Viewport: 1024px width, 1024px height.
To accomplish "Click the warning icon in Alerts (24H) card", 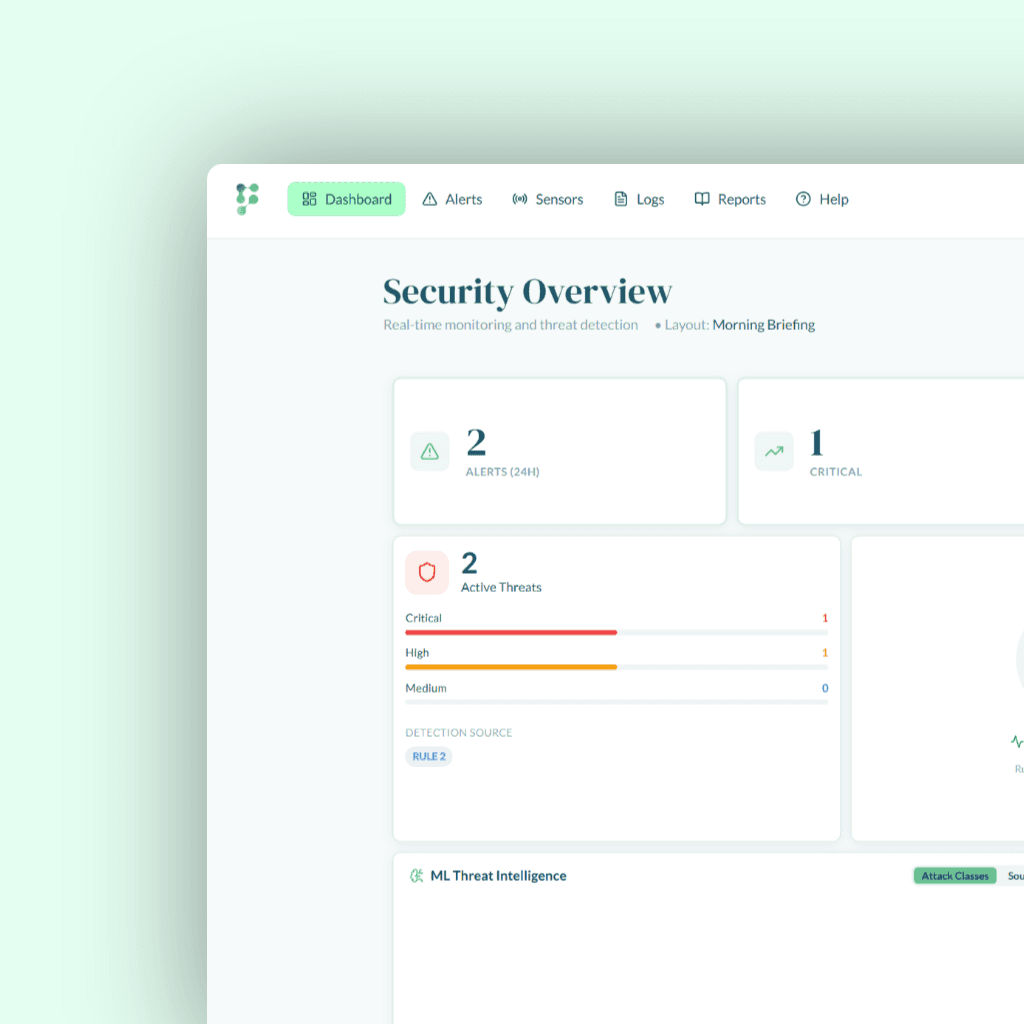I will click(430, 451).
